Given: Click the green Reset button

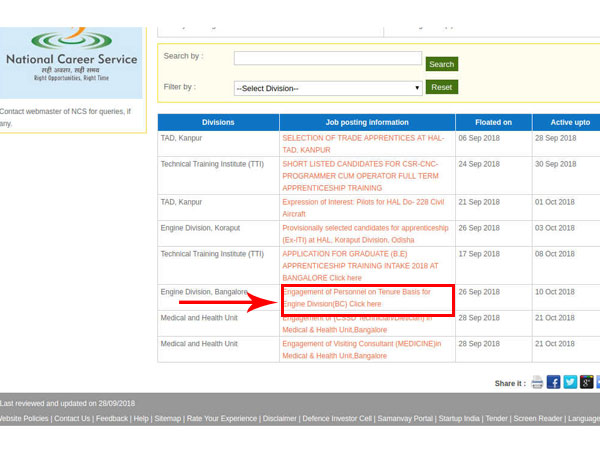Looking at the screenshot, I should click(x=442, y=87).
